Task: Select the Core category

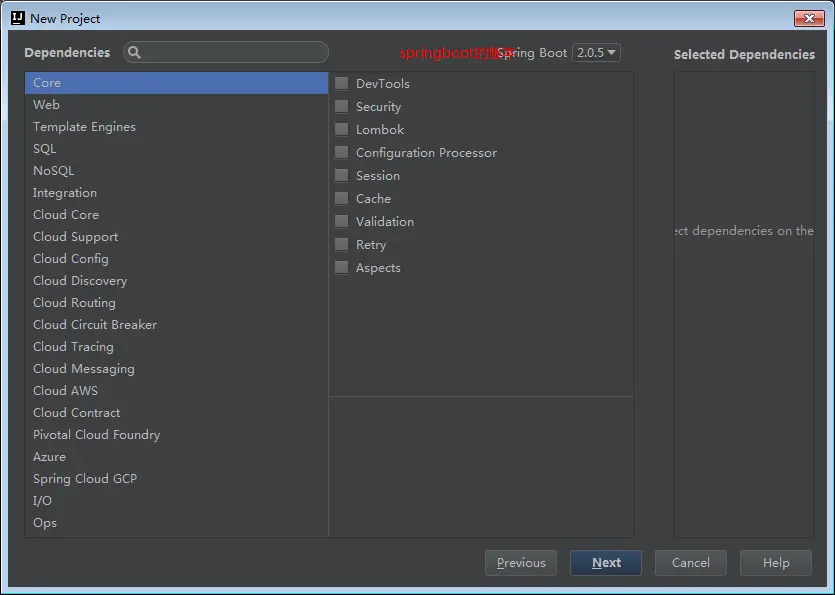Action: pyautogui.click(x=176, y=83)
